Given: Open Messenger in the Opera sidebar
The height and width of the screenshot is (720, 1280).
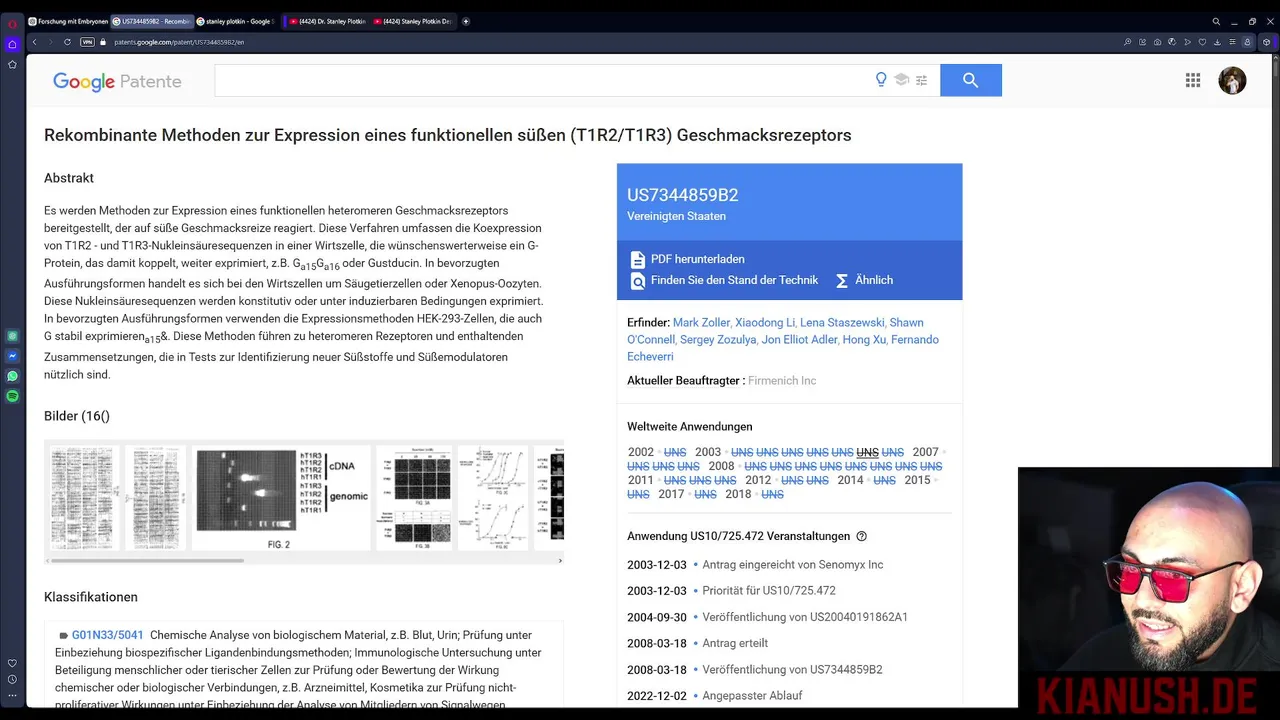Looking at the screenshot, I should [12, 356].
